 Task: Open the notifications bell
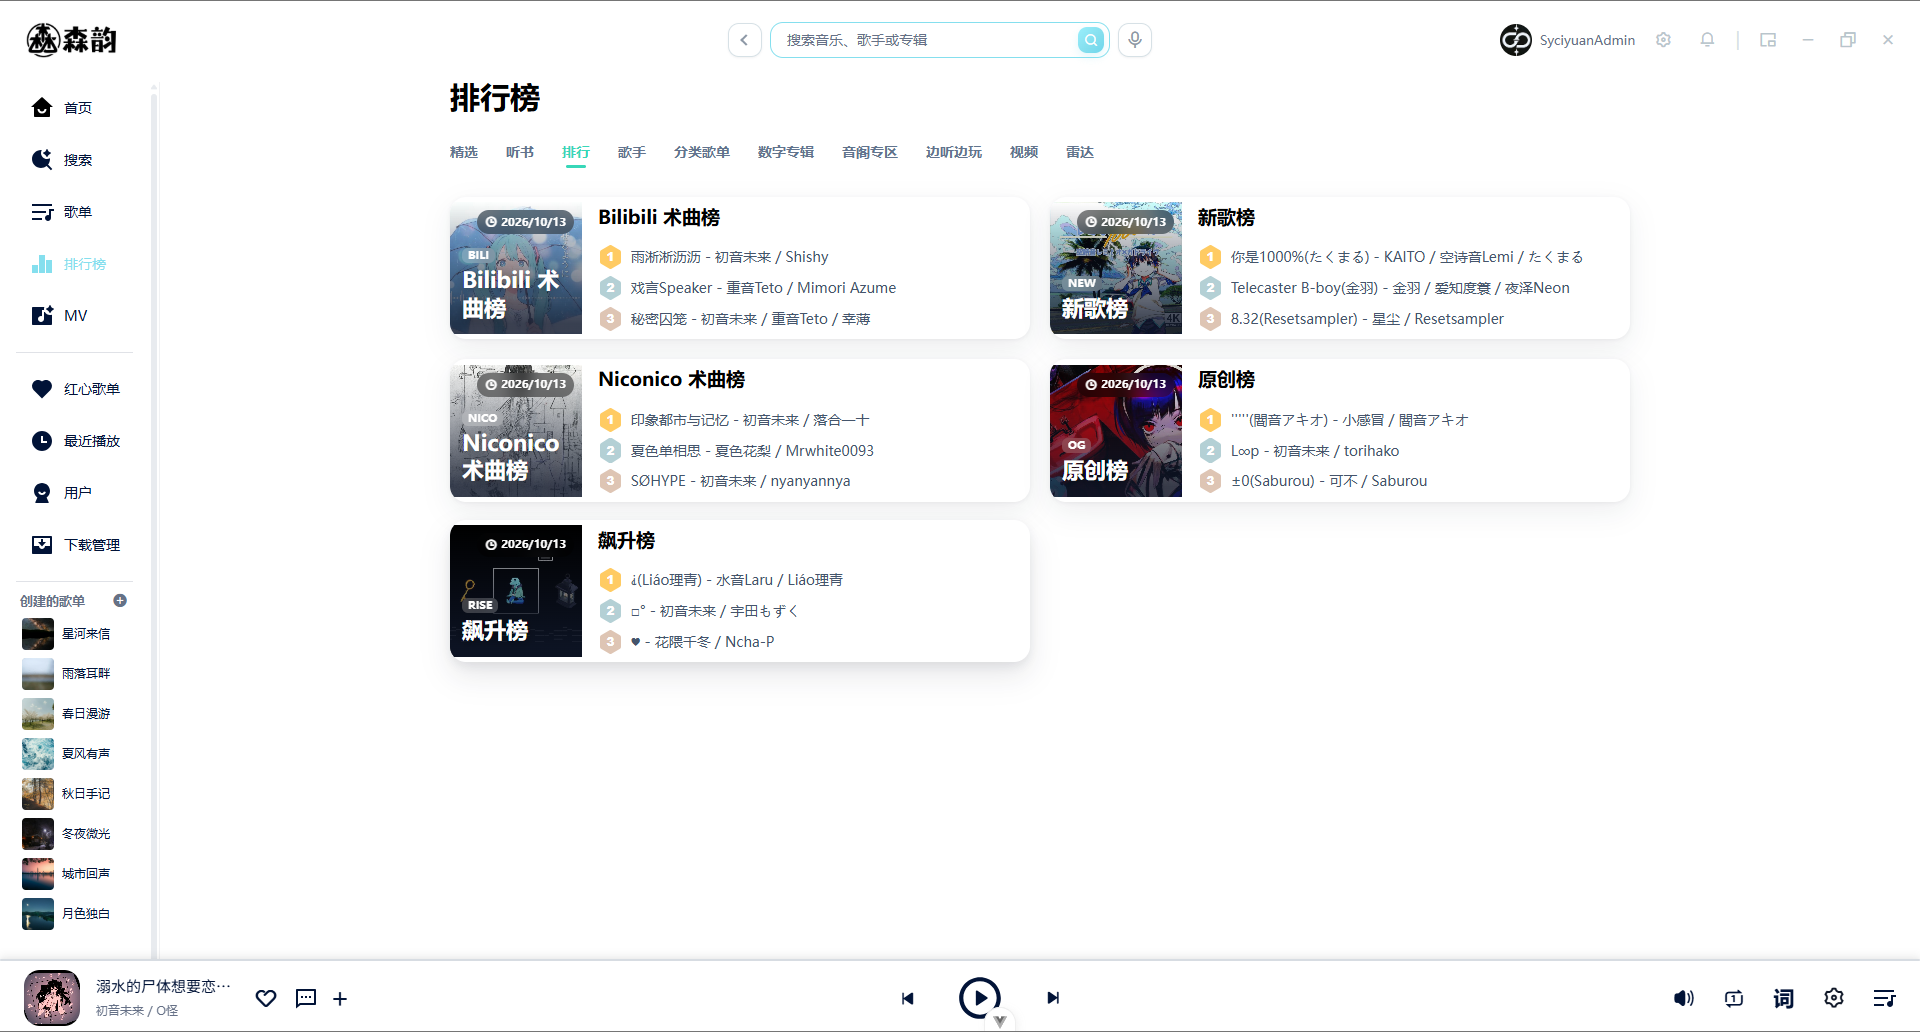tap(1708, 40)
